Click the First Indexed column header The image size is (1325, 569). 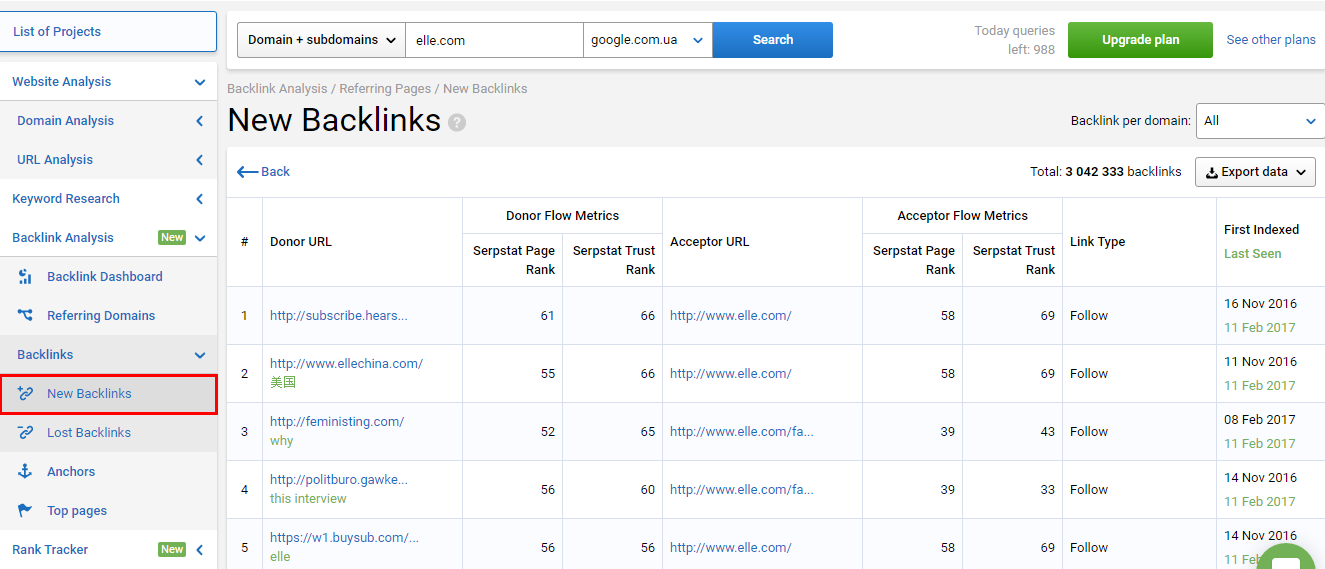1261,230
